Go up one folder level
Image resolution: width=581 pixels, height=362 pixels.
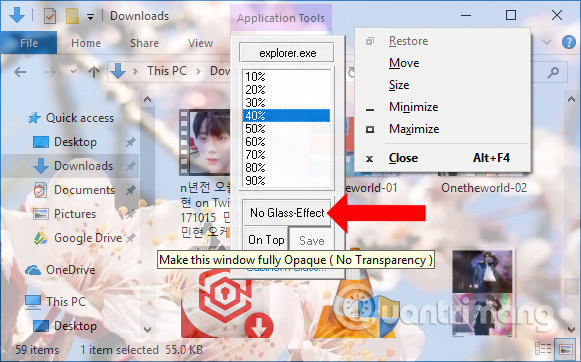coord(94,72)
